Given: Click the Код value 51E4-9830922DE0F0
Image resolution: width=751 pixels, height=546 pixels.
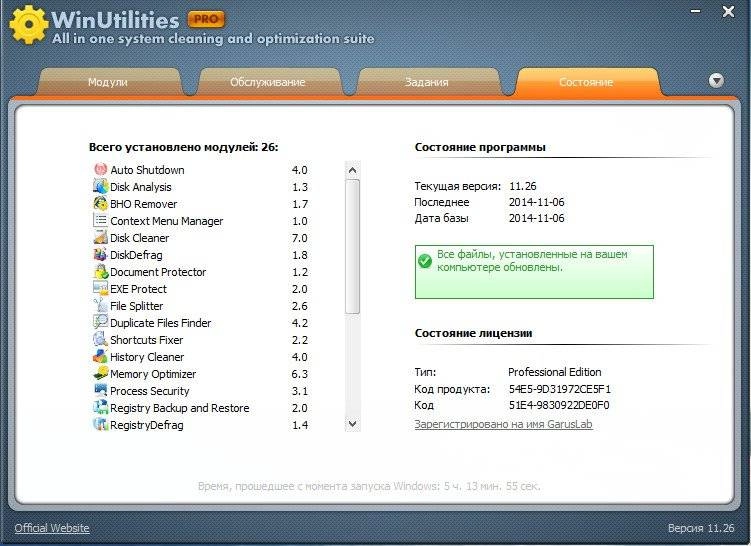Looking at the screenshot, I should (x=559, y=405).
